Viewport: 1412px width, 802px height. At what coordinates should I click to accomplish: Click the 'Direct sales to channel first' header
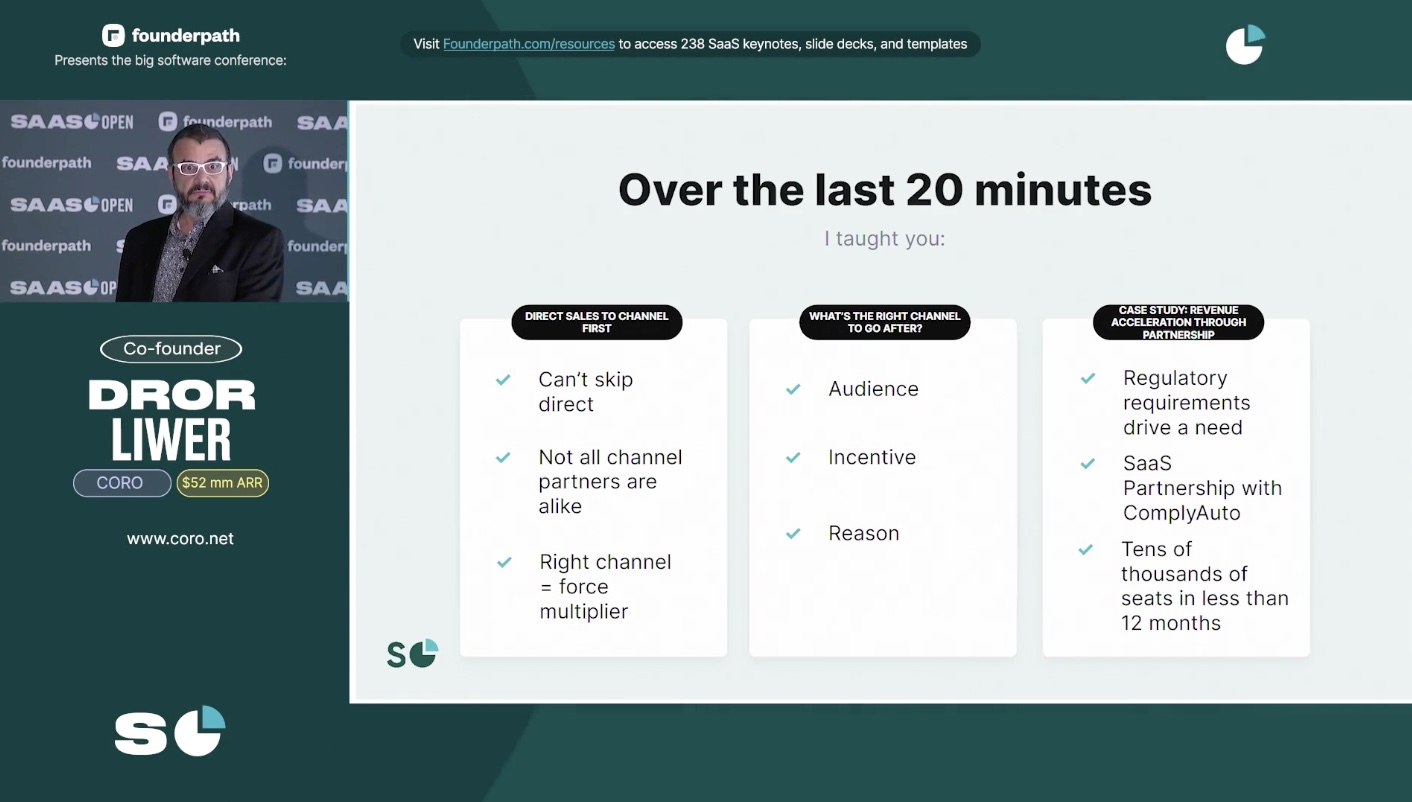click(597, 322)
